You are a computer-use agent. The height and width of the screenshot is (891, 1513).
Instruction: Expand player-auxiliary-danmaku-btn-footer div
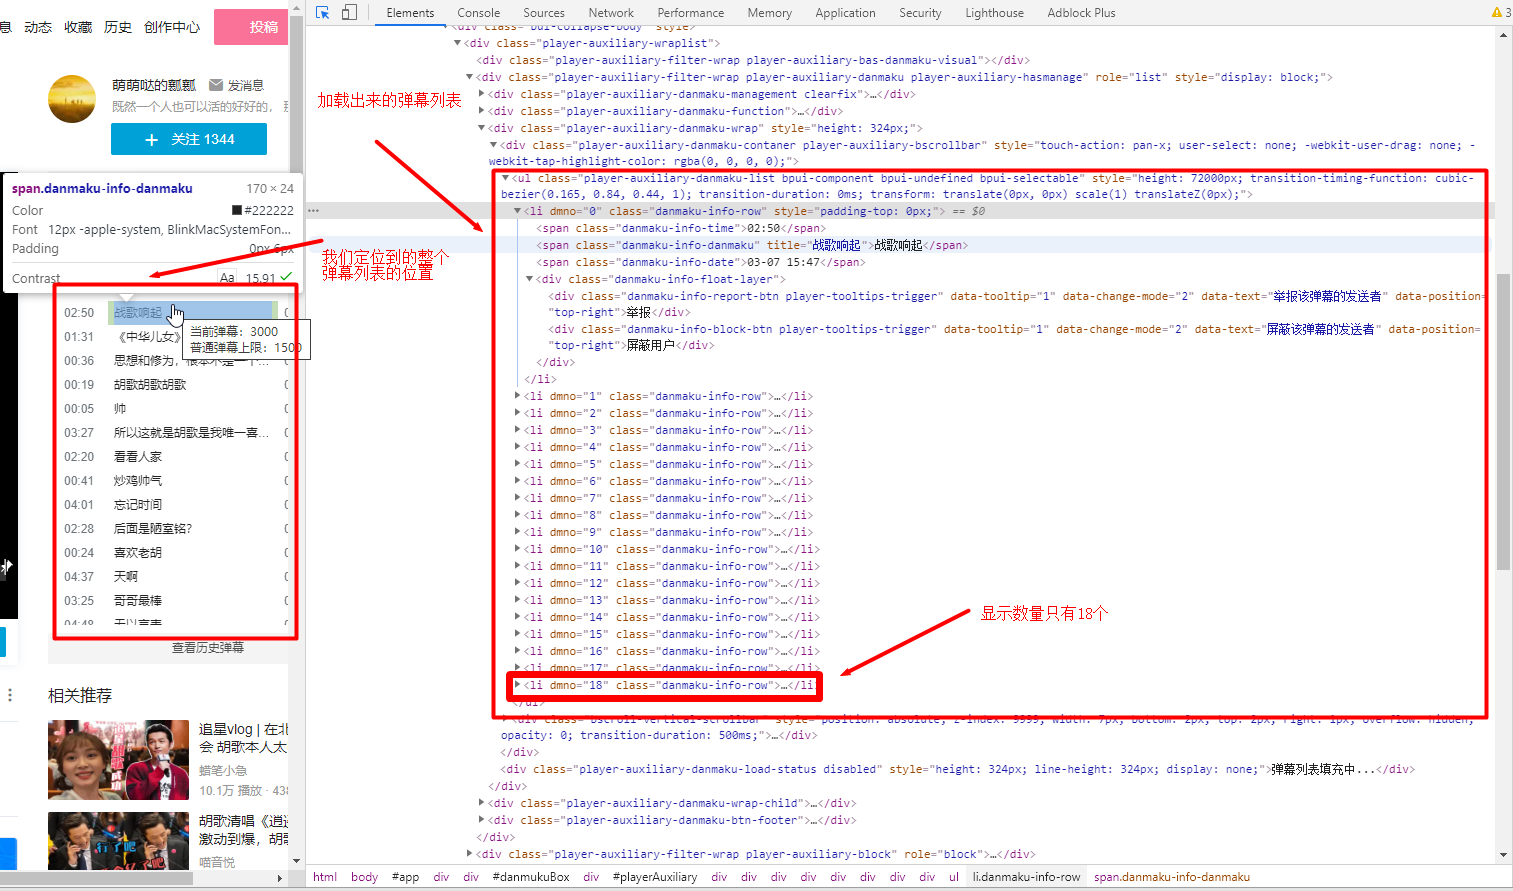[x=482, y=820]
